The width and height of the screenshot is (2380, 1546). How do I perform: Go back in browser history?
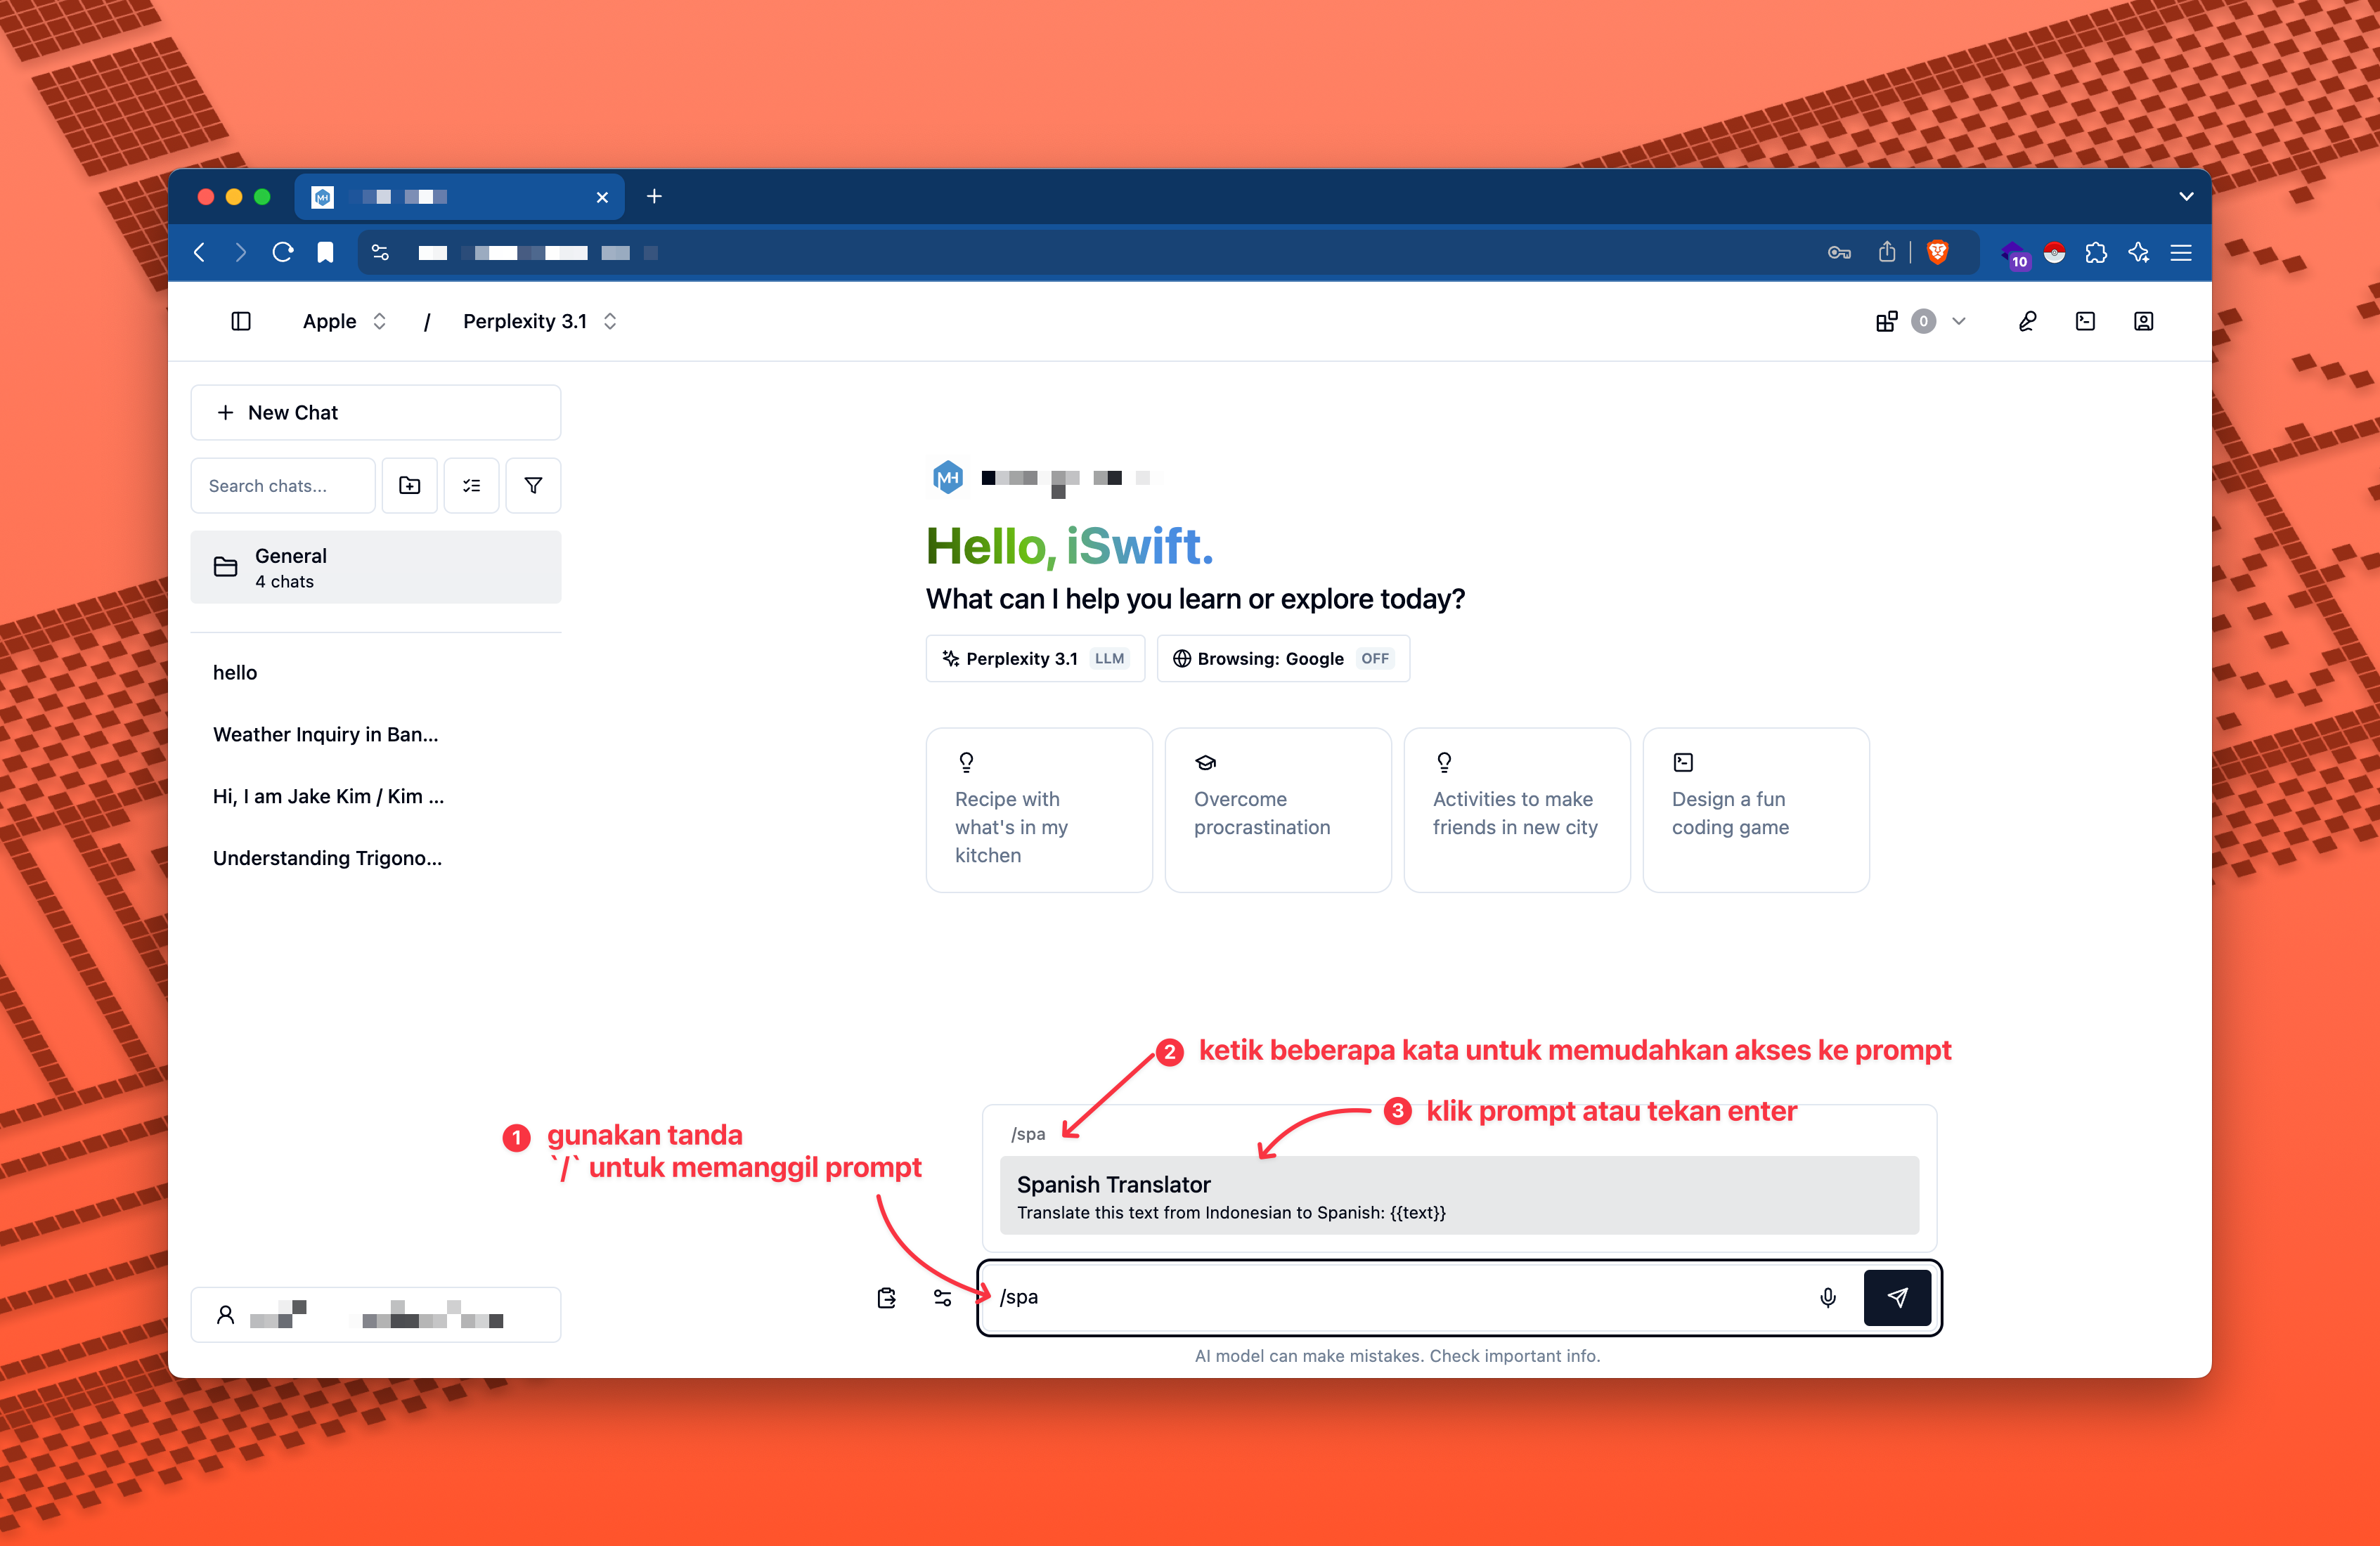click(200, 252)
